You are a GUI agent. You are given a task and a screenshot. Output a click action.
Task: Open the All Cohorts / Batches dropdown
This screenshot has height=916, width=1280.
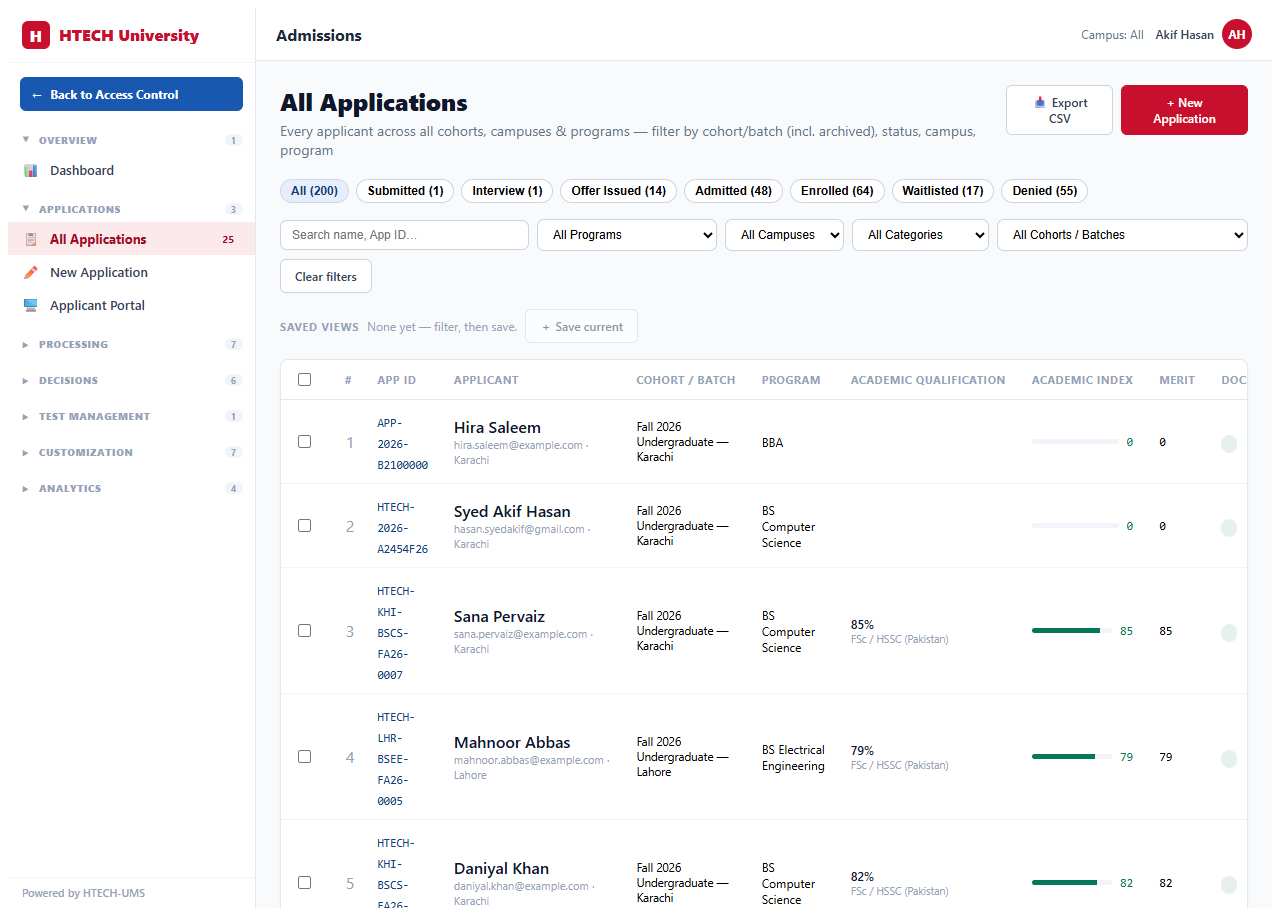point(1122,235)
